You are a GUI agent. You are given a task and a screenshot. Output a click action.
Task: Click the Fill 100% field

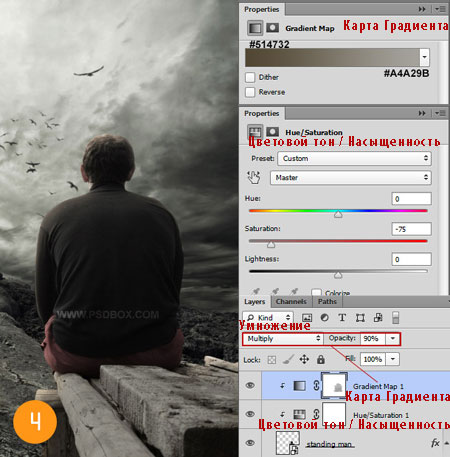pyautogui.click(x=373, y=359)
